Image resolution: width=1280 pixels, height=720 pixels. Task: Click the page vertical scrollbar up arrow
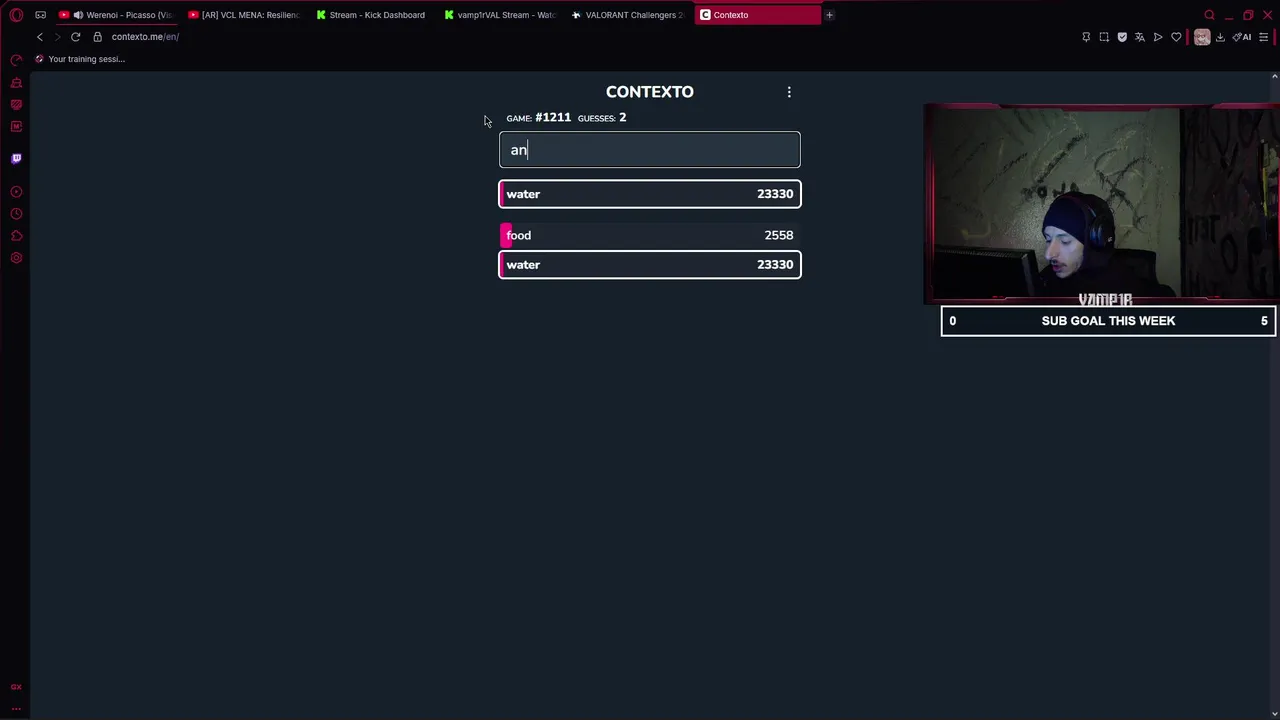(1274, 77)
